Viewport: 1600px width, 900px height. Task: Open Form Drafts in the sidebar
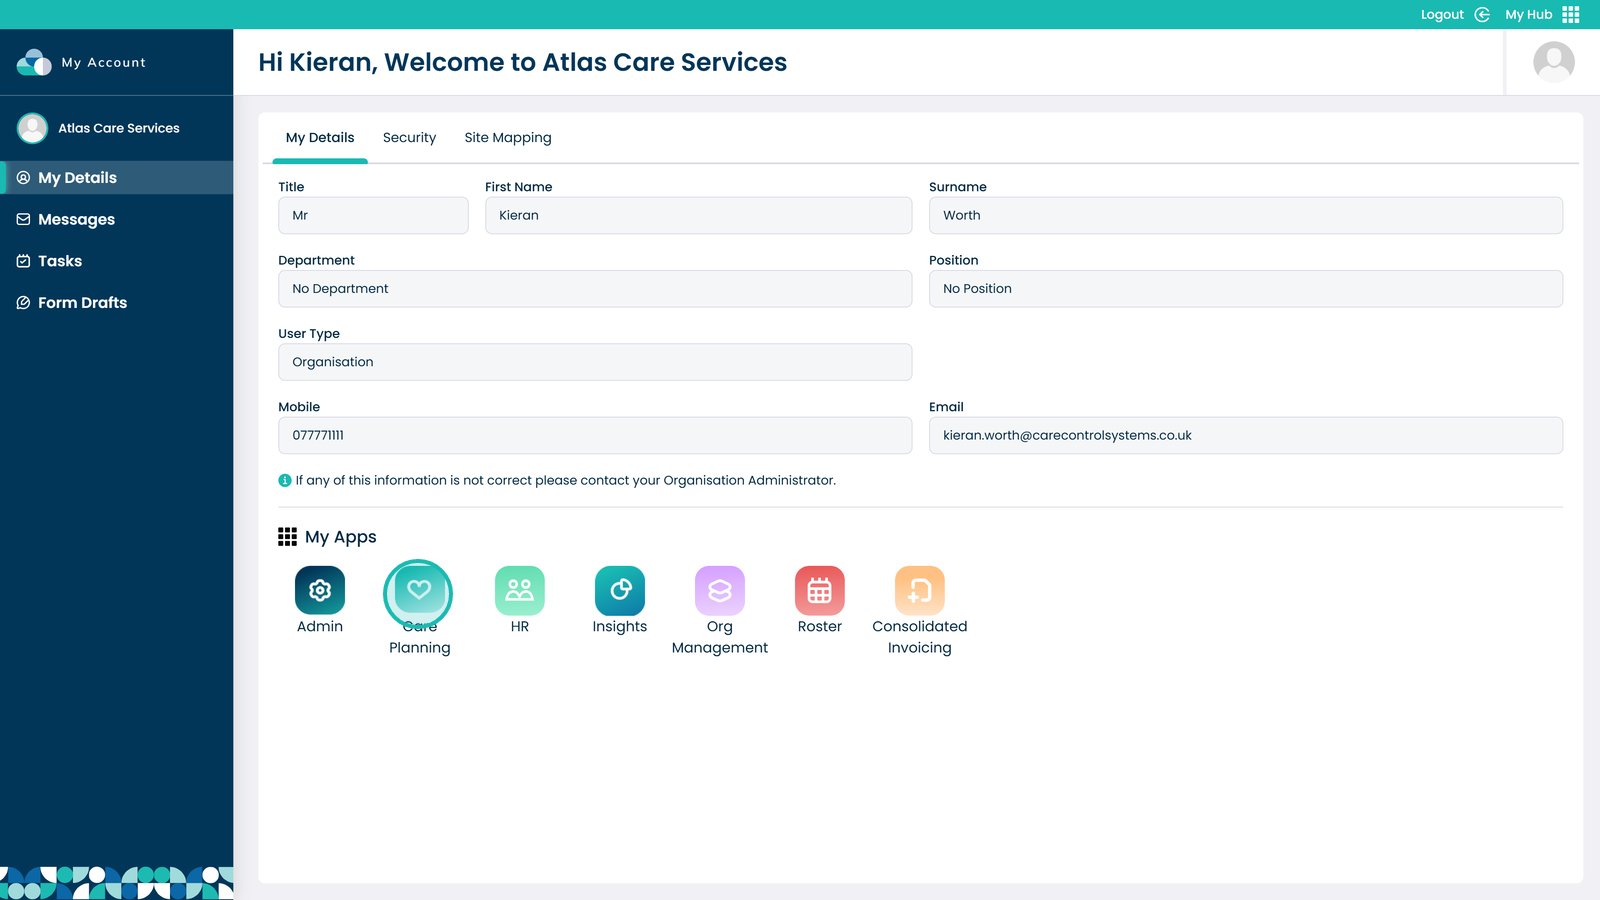[x=82, y=302]
